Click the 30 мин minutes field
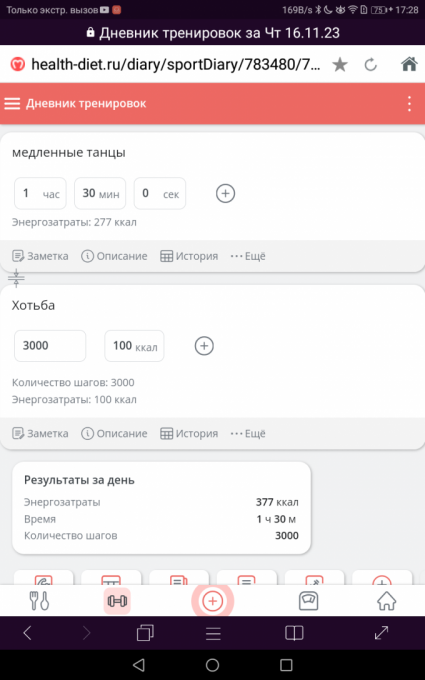425x680 pixels. point(100,193)
